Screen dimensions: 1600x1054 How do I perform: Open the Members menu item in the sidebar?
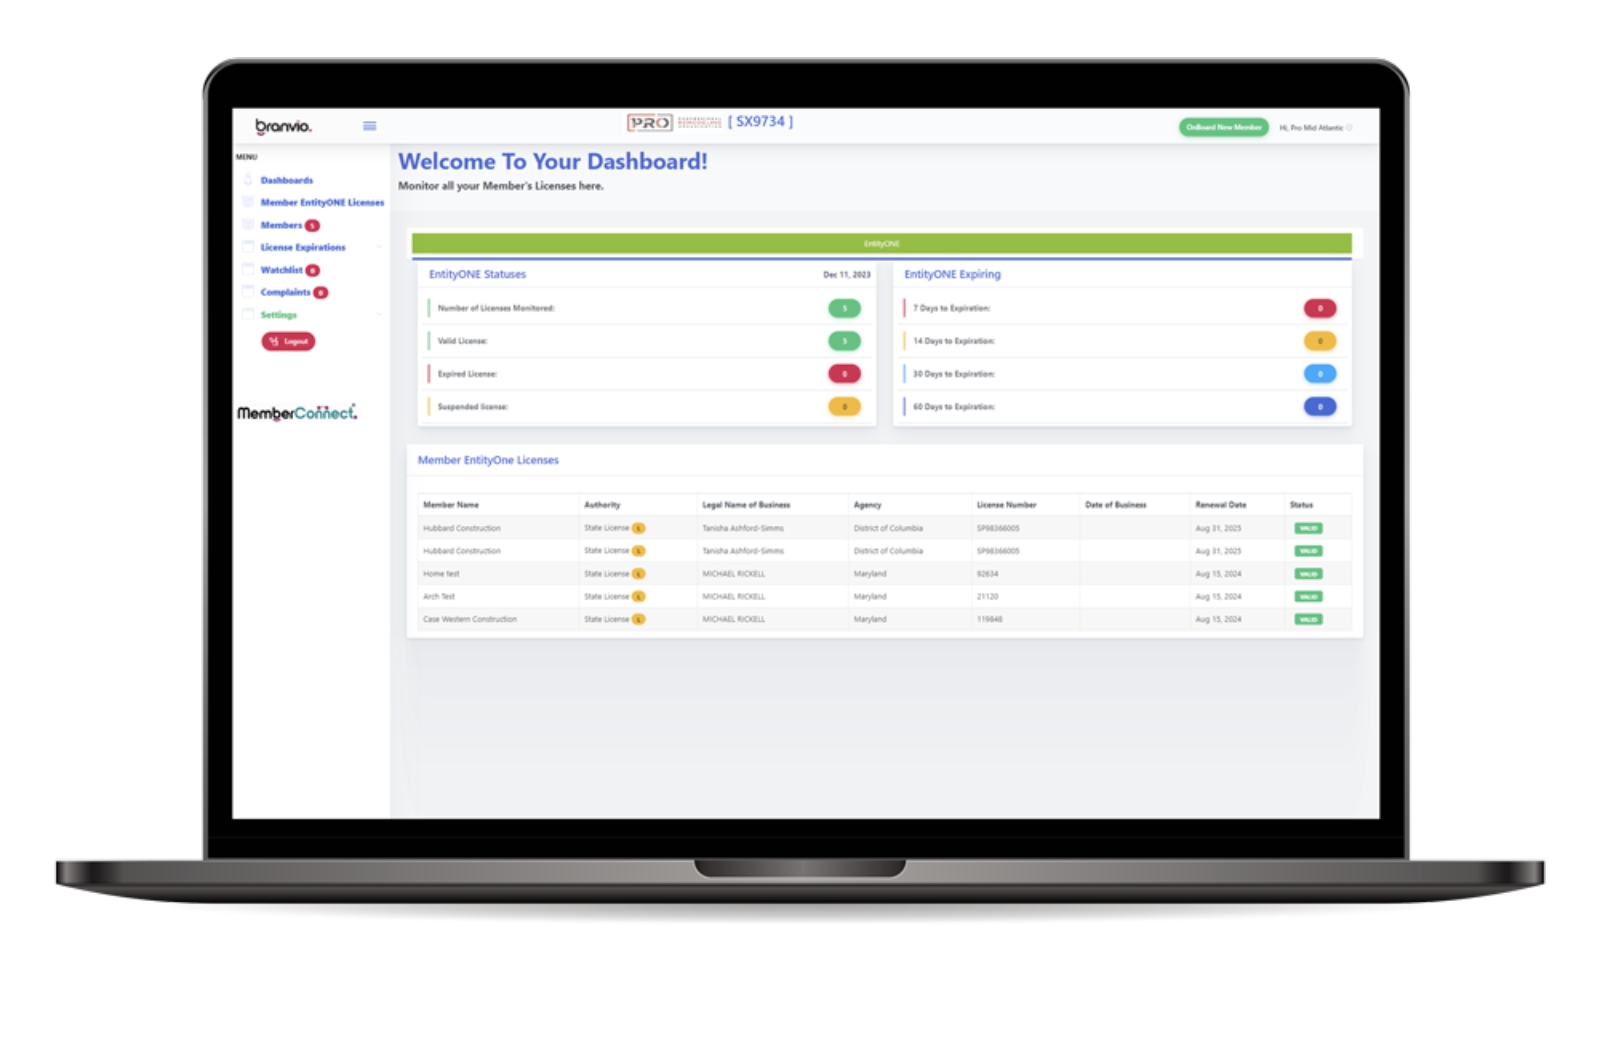click(x=281, y=225)
